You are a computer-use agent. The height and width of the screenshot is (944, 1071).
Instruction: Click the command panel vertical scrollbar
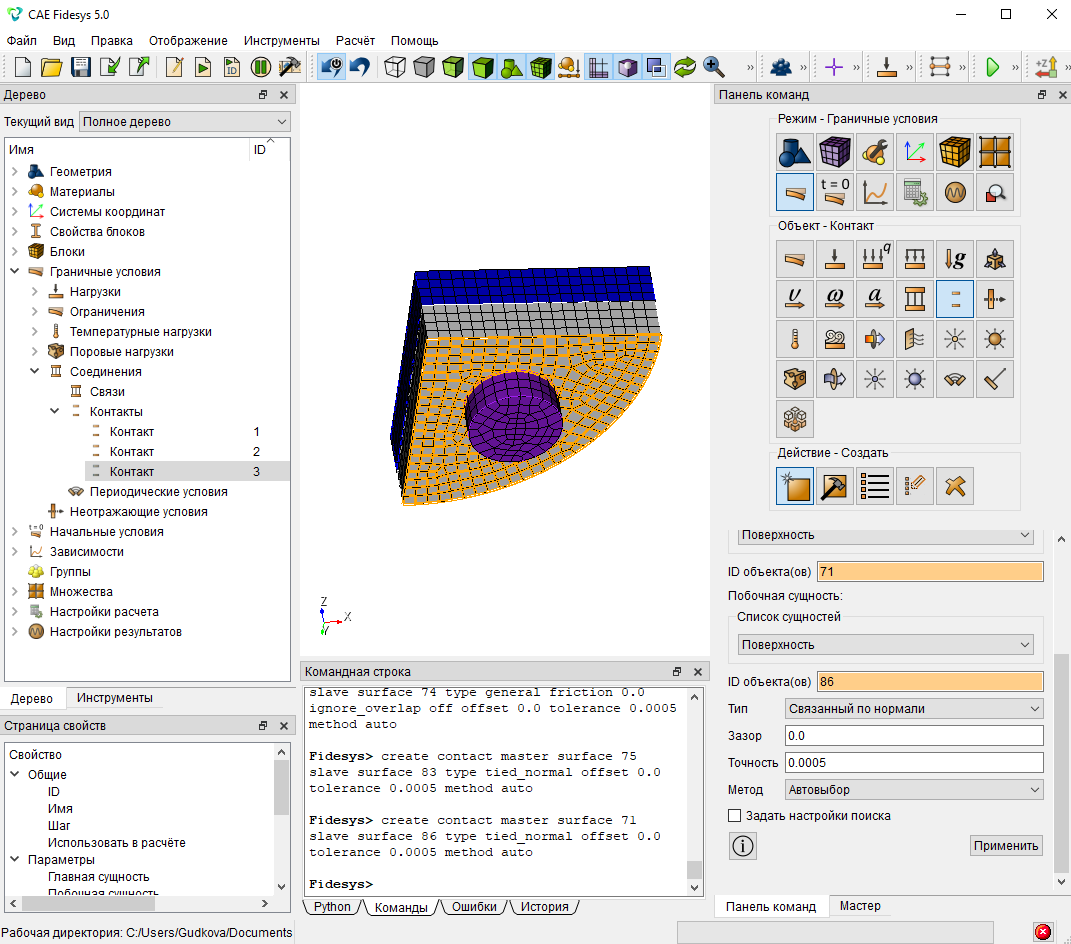click(1061, 764)
